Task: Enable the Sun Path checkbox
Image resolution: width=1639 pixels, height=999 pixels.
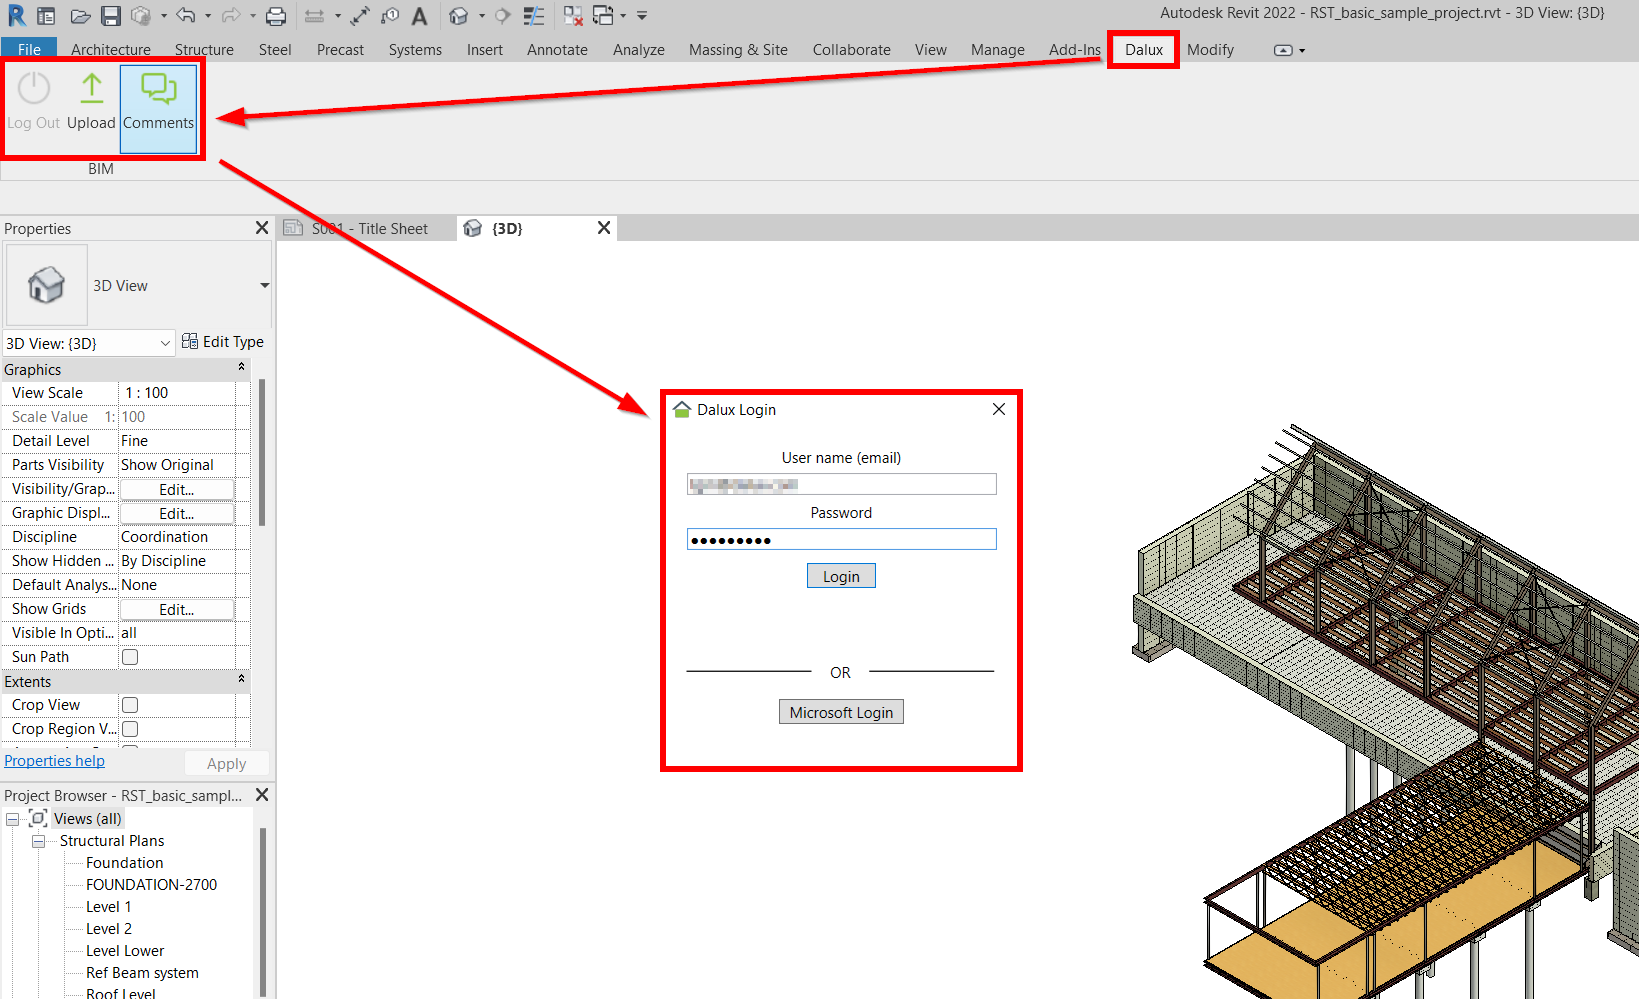Action: pyautogui.click(x=130, y=657)
